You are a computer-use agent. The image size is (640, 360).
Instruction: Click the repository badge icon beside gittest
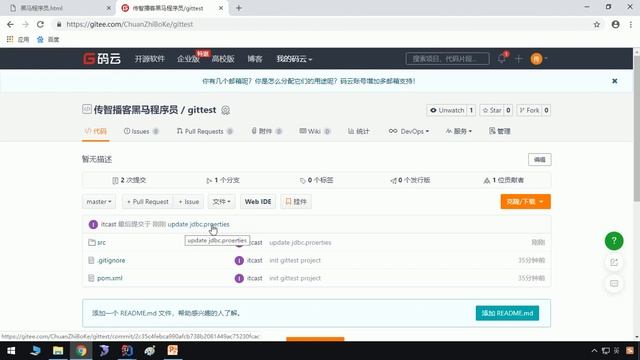pyautogui.click(x=225, y=110)
